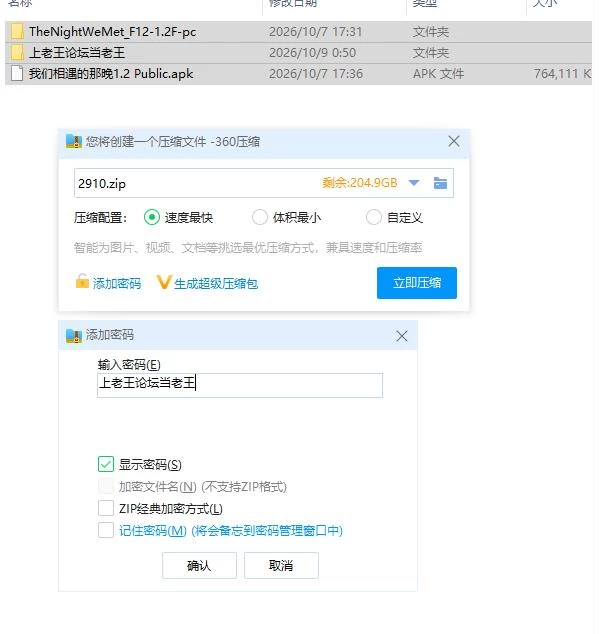This screenshot has height=634, width=613.
Task: Click the V icon for 生成超级压缩包
Action: pos(164,282)
